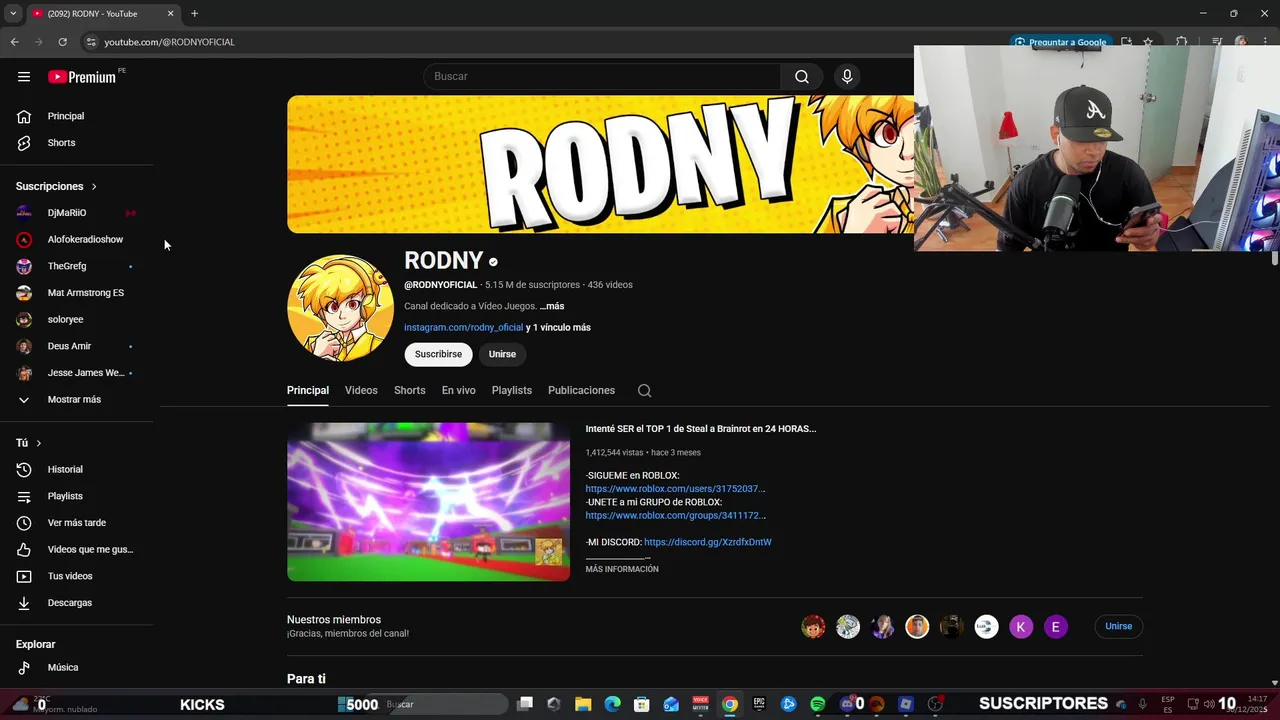1280x720 pixels.
Task: Expand the Tú section chevron
Action: point(39,443)
